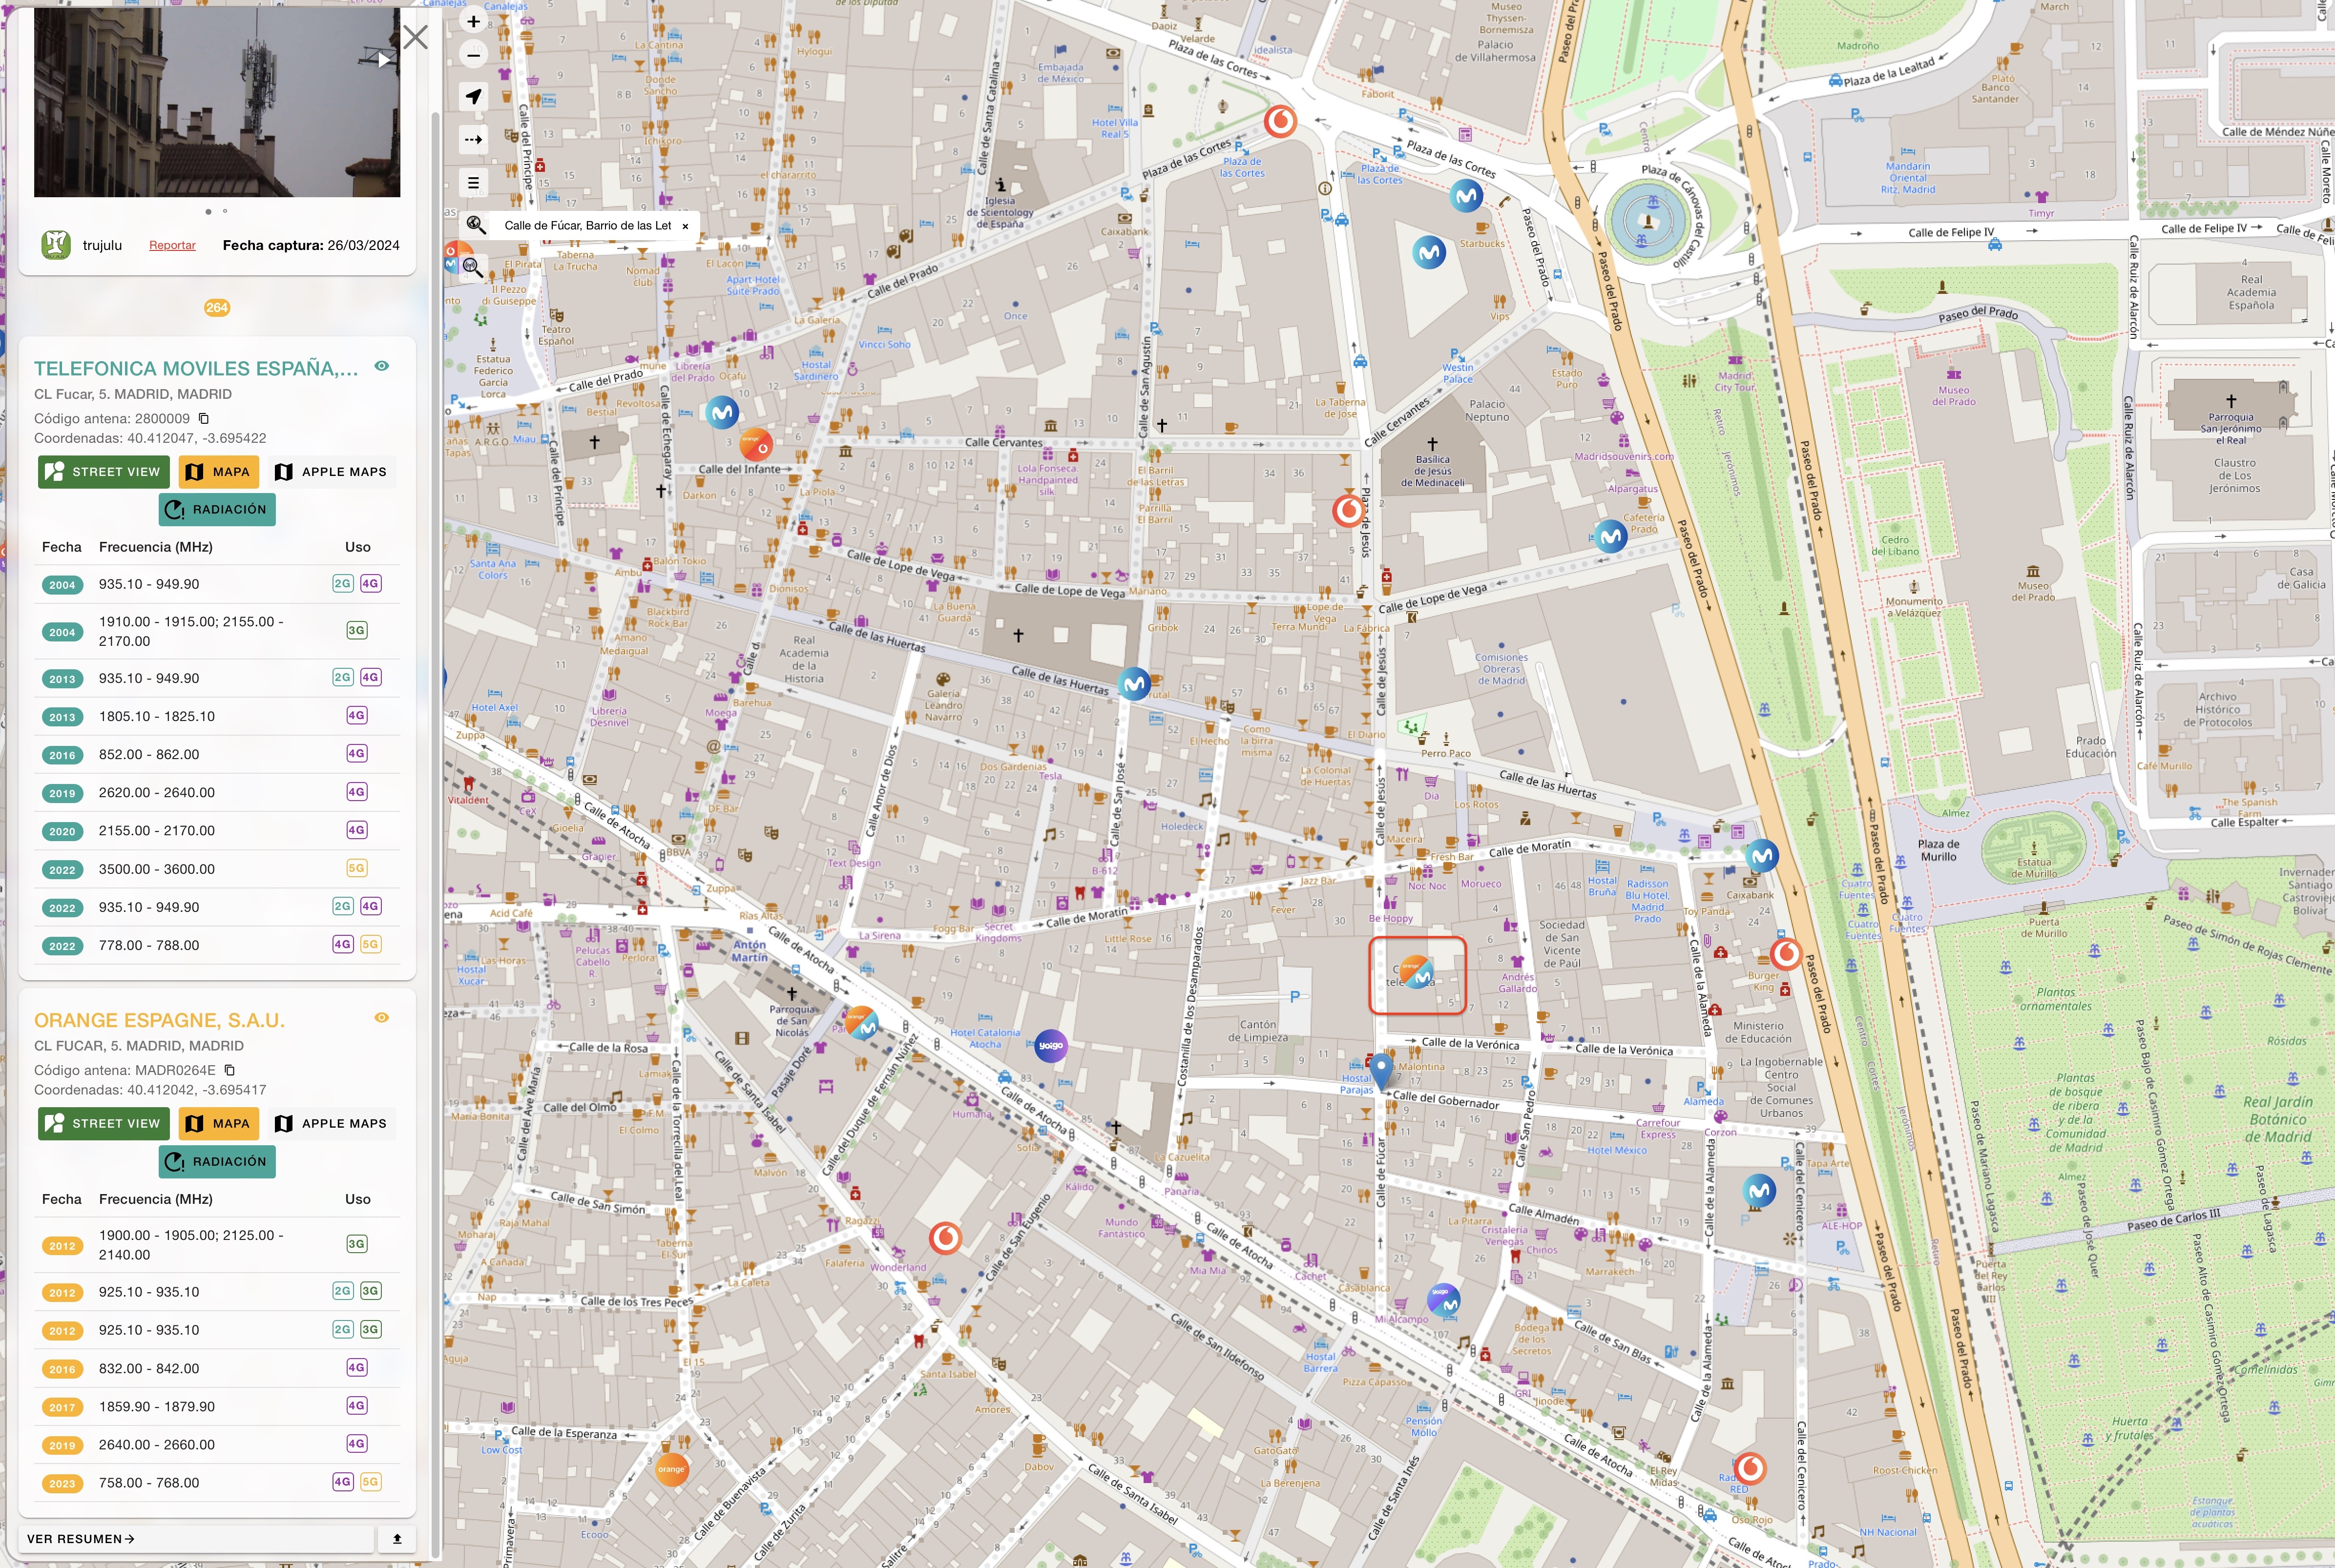Toggle Telefonica Moviles visibility eye
The width and height of the screenshot is (2335, 1568).
pyautogui.click(x=381, y=366)
